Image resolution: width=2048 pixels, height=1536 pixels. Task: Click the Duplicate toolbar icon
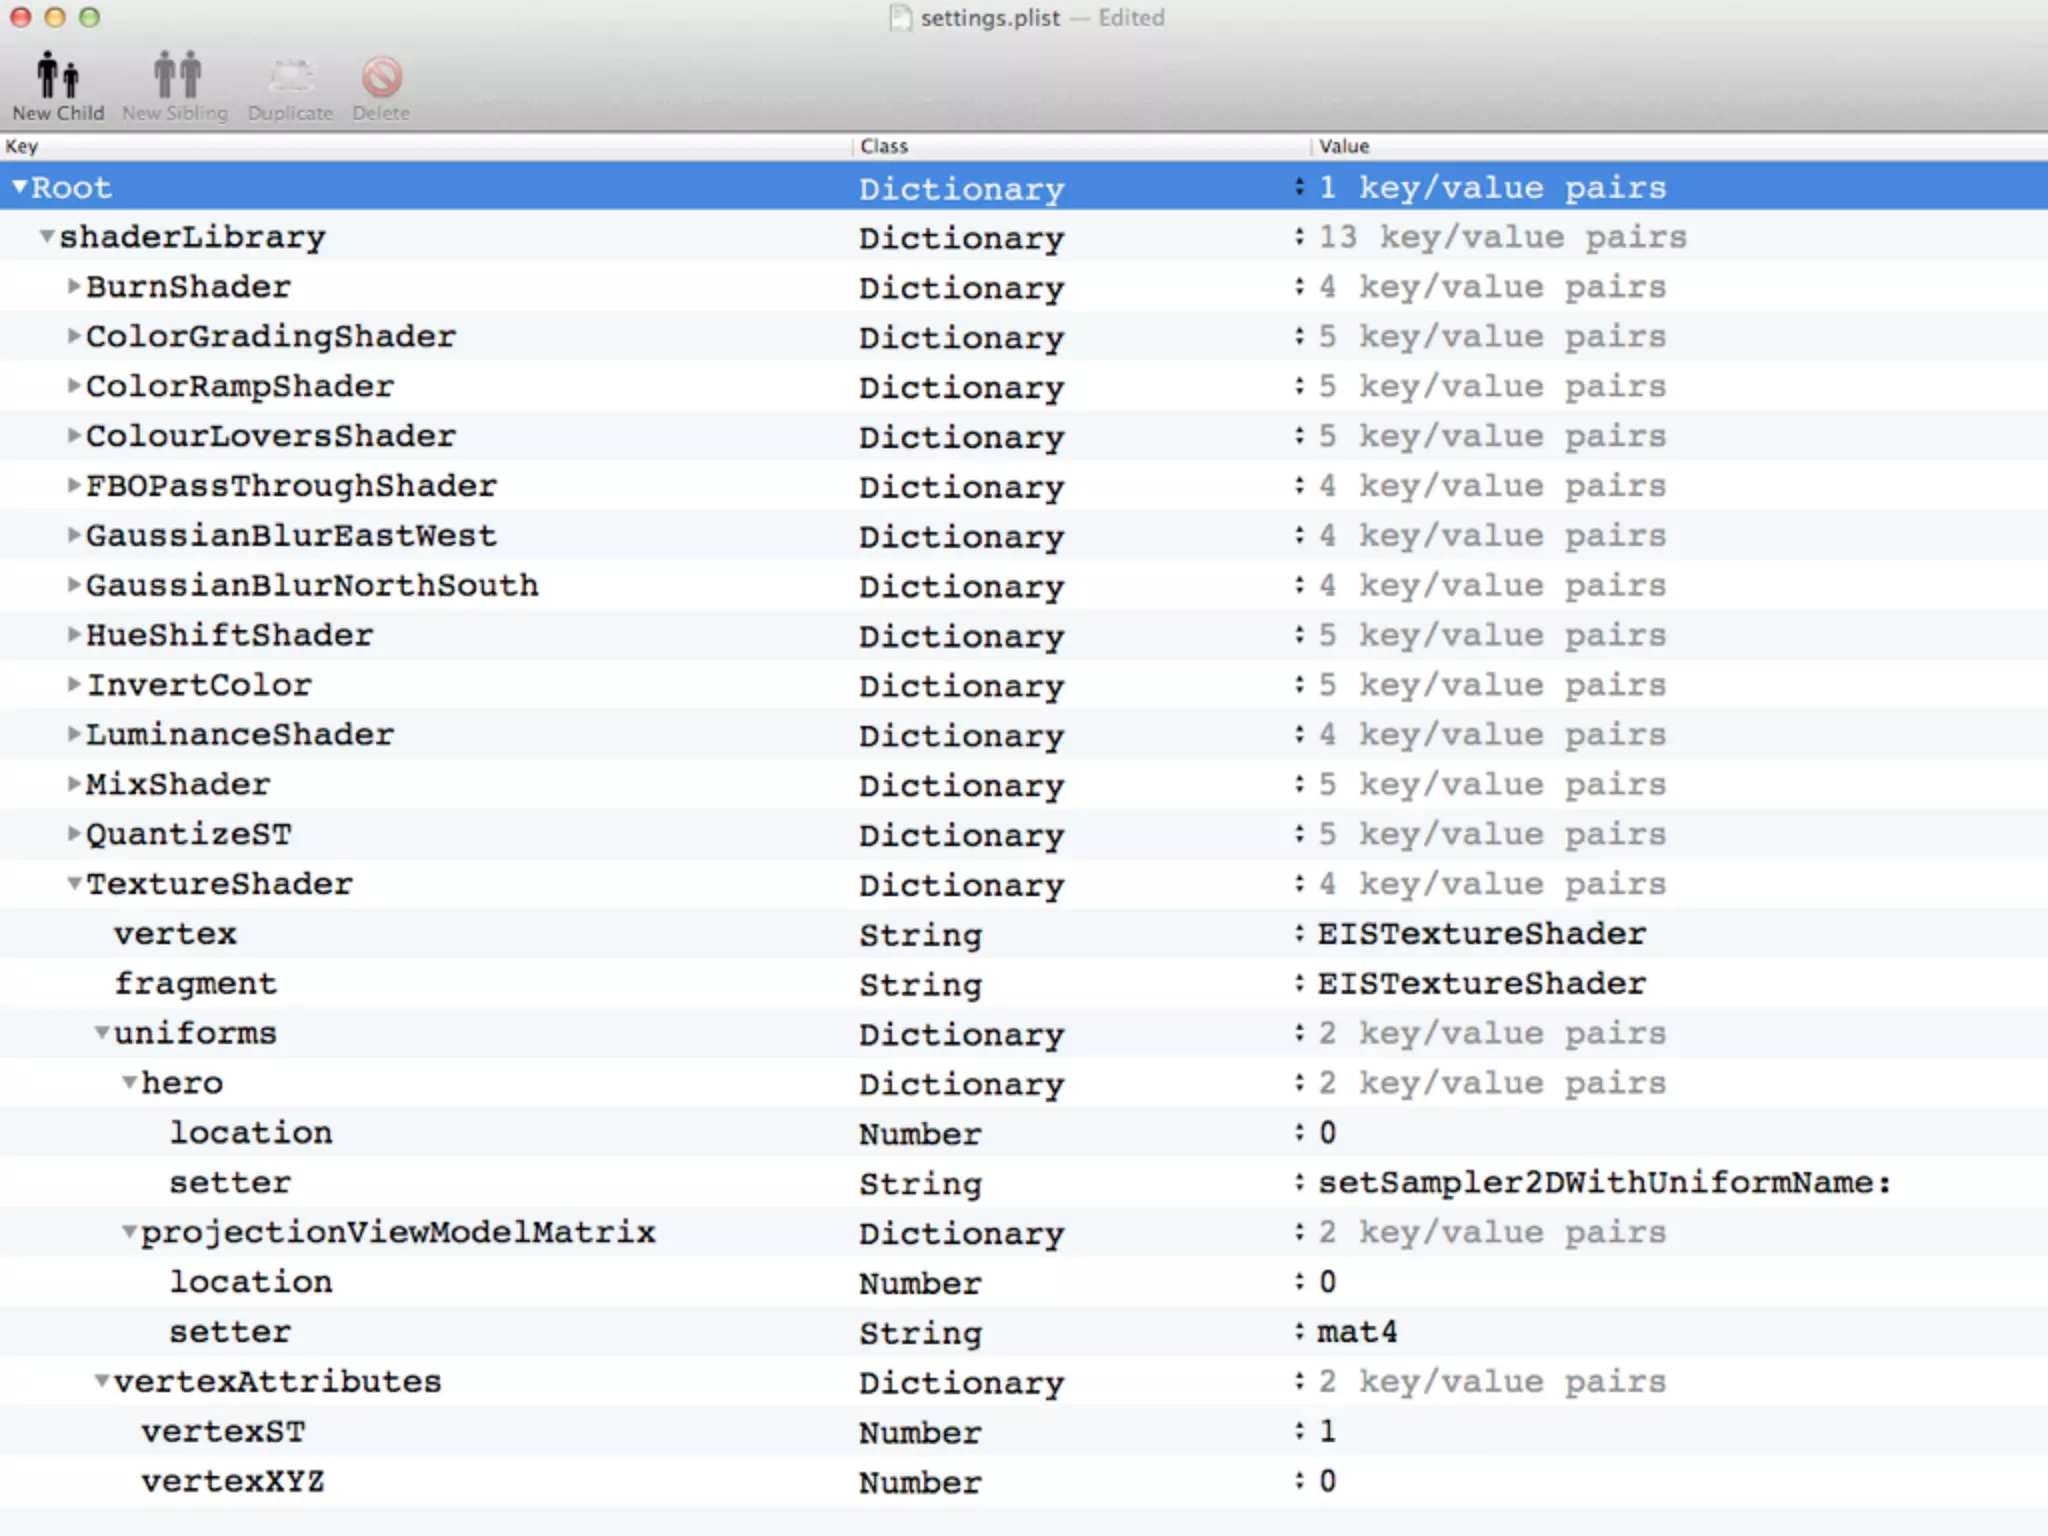coord(290,76)
